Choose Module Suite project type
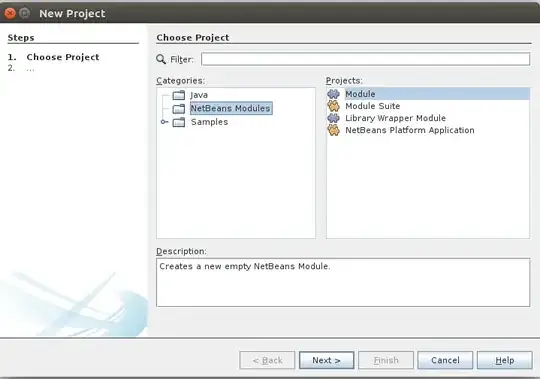Viewport: 540px width, 379px height. click(x=373, y=106)
